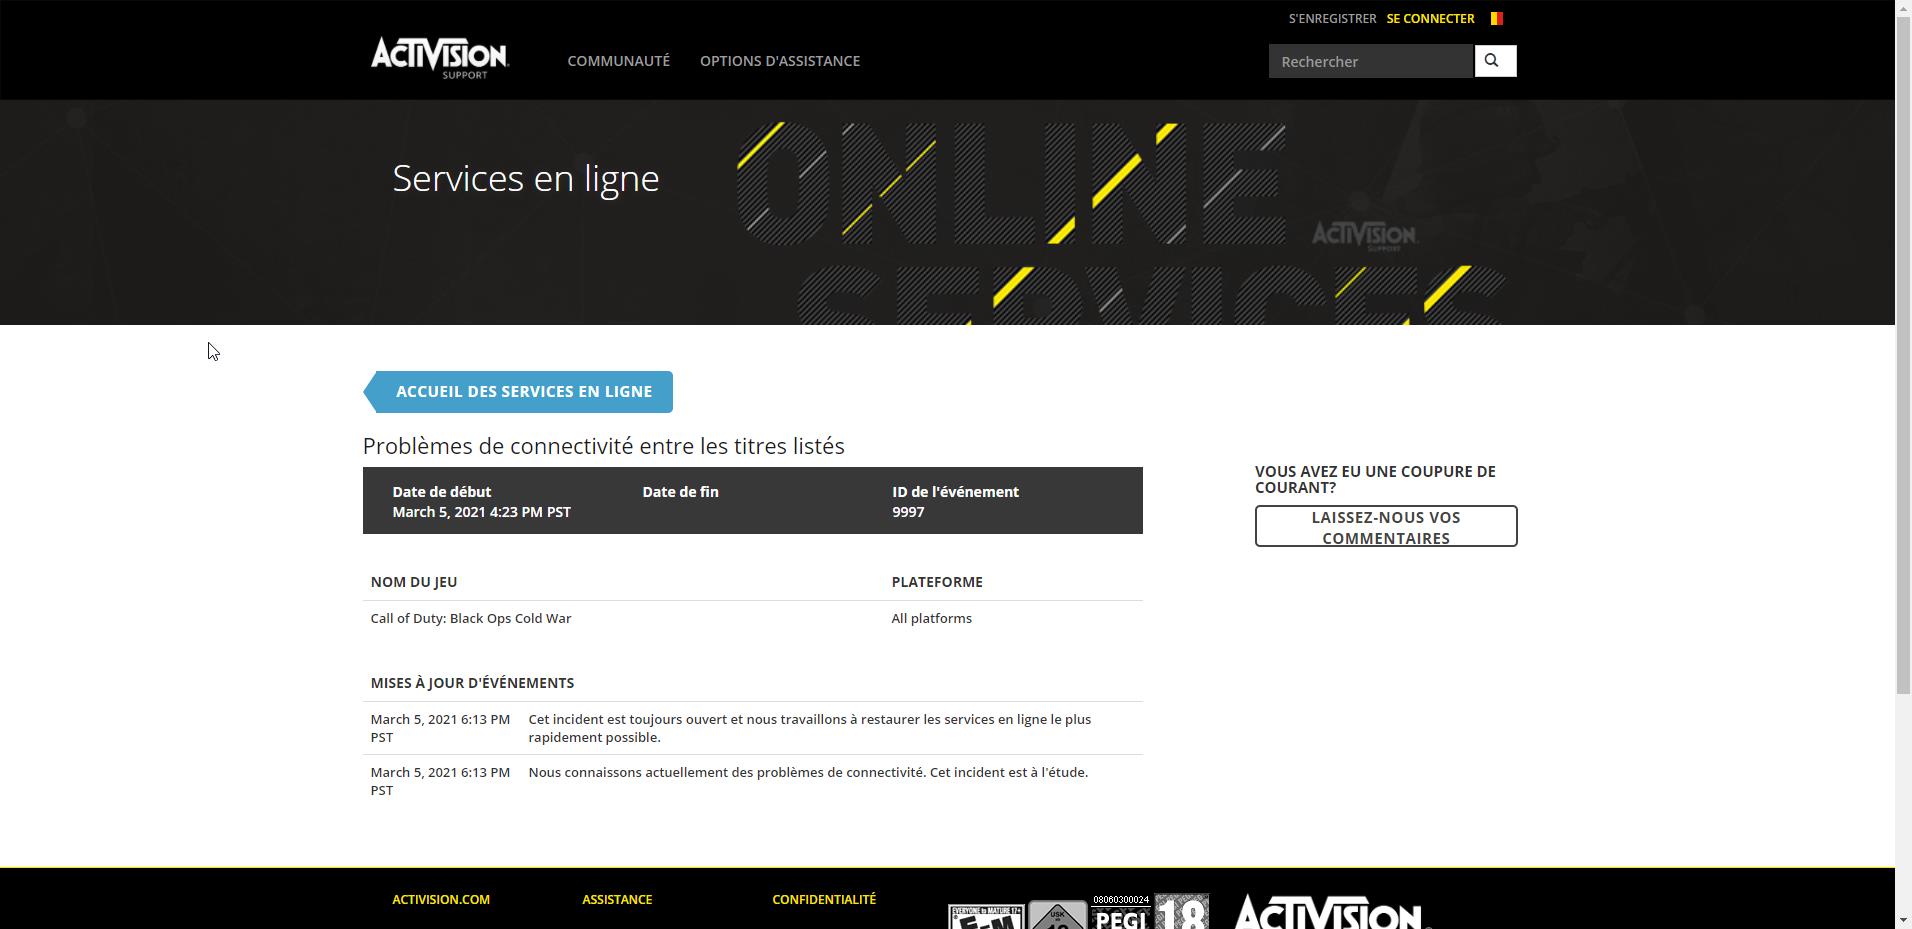The width and height of the screenshot is (1912, 929).
Task: Click the Se connecter link
Action: coord(1430,18)
